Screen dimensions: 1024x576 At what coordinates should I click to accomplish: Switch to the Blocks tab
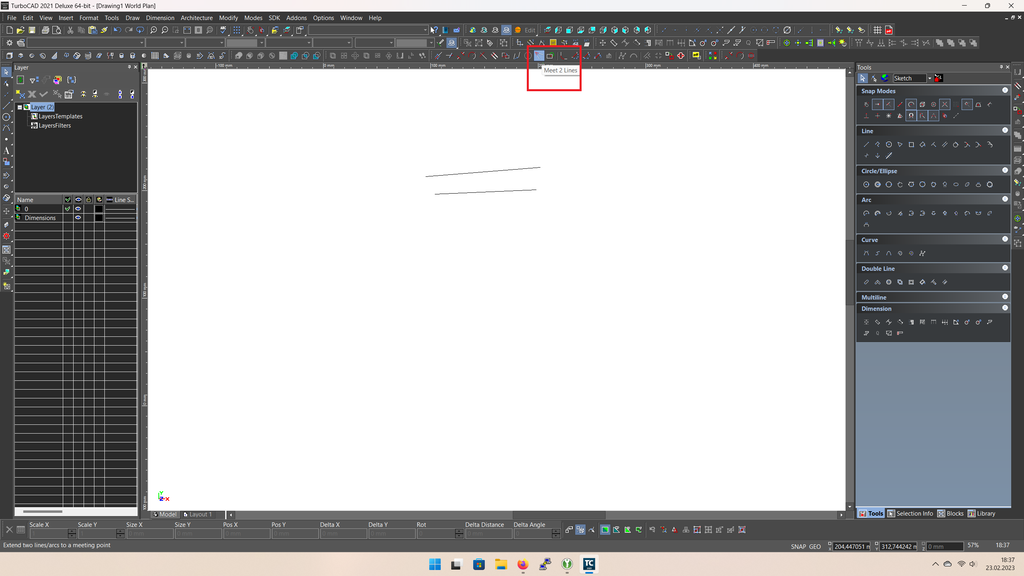pos(951,514)
